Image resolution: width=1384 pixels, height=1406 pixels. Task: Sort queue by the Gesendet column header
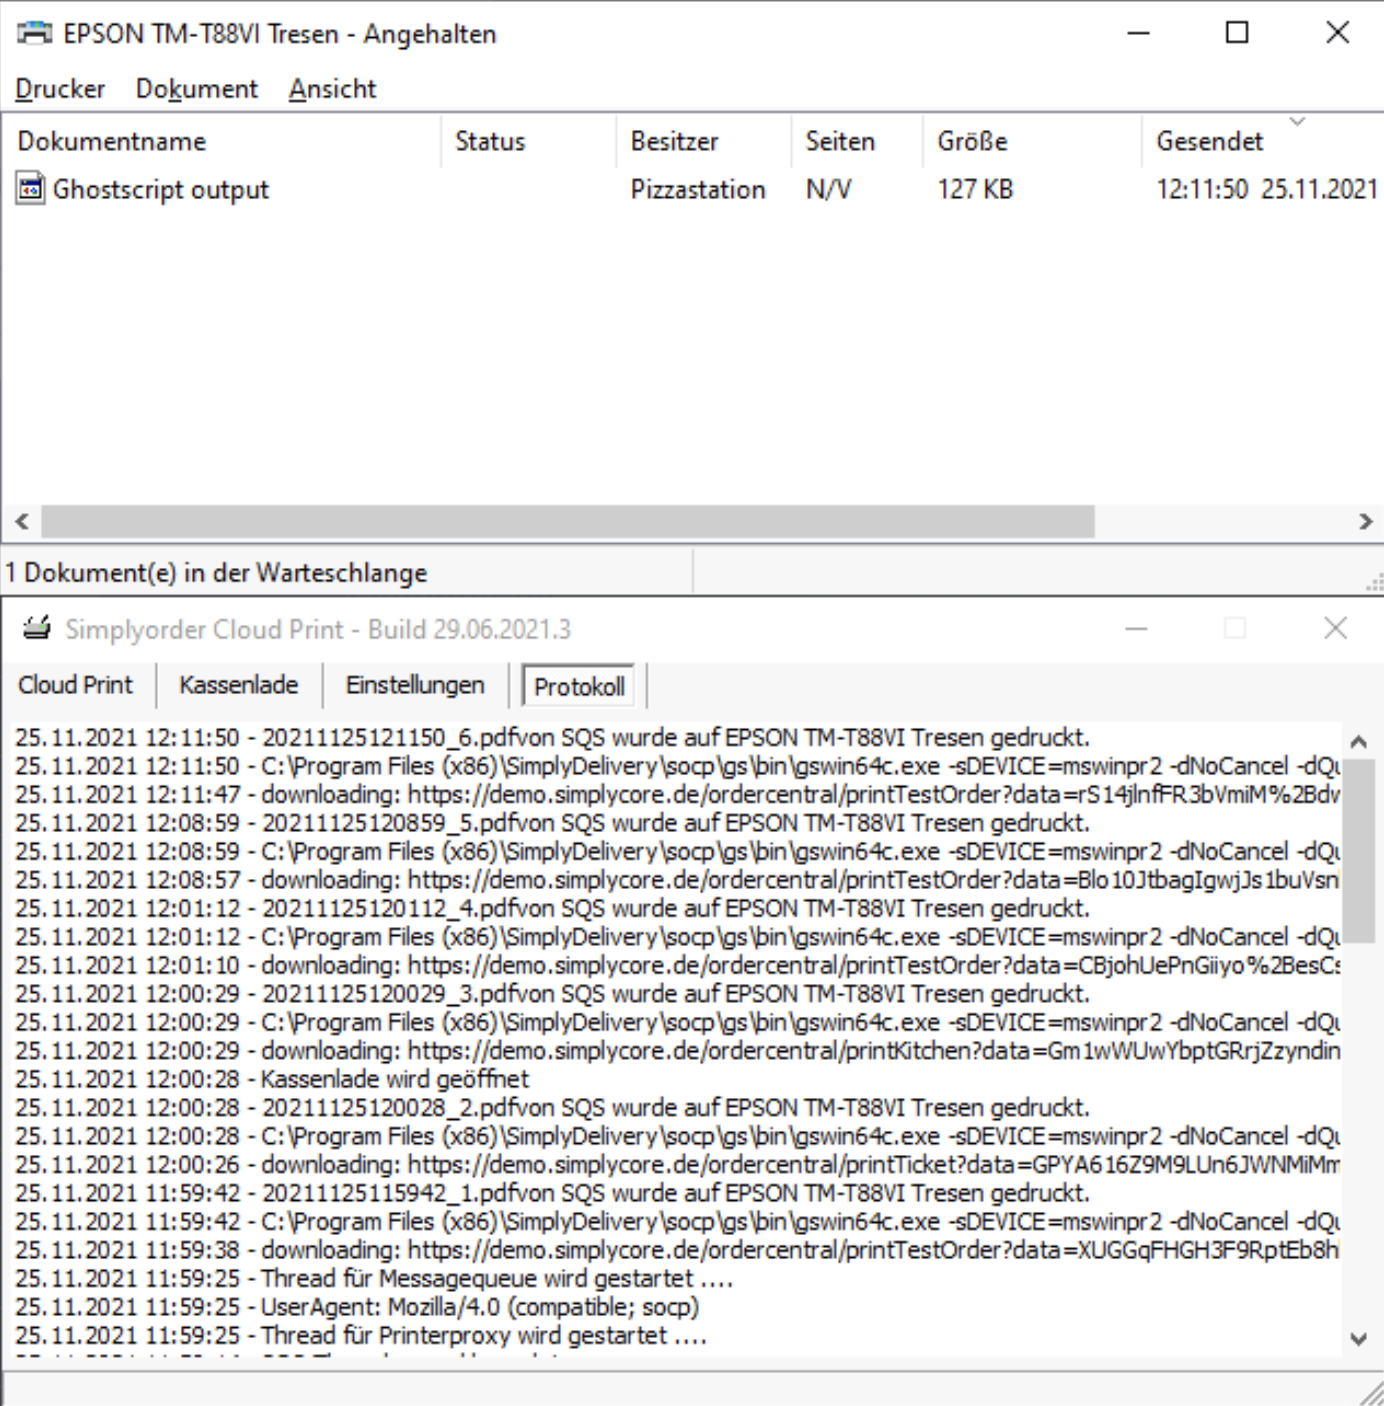(x=1262, y=141)
